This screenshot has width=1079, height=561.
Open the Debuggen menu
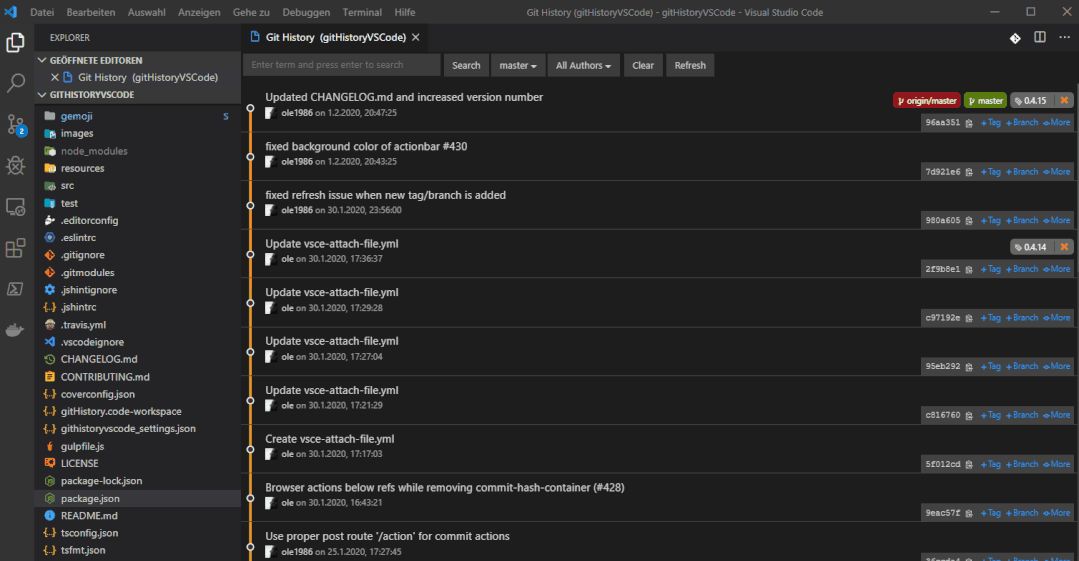coord(306,12)
